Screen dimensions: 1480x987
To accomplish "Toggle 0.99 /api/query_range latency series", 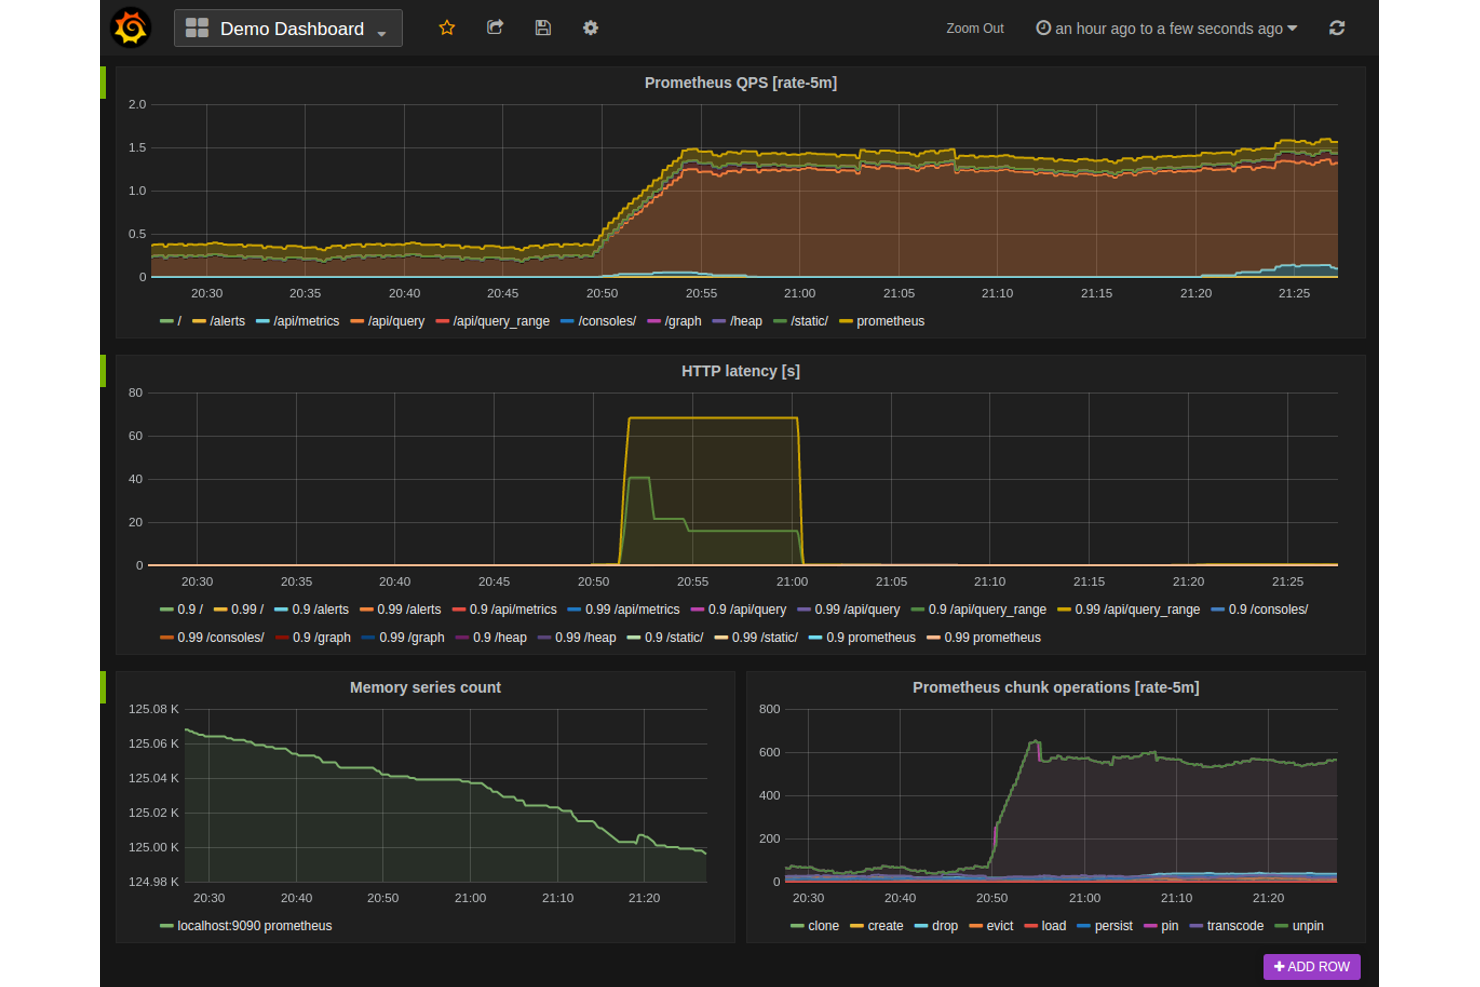I will [1137, 609].
